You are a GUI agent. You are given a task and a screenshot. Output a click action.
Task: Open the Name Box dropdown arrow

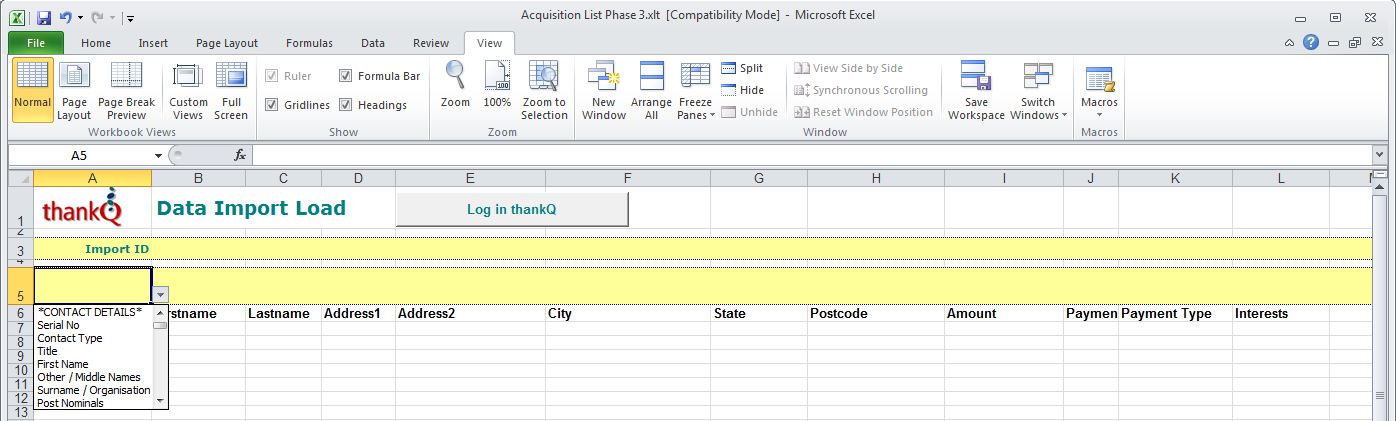pos(158,156)
